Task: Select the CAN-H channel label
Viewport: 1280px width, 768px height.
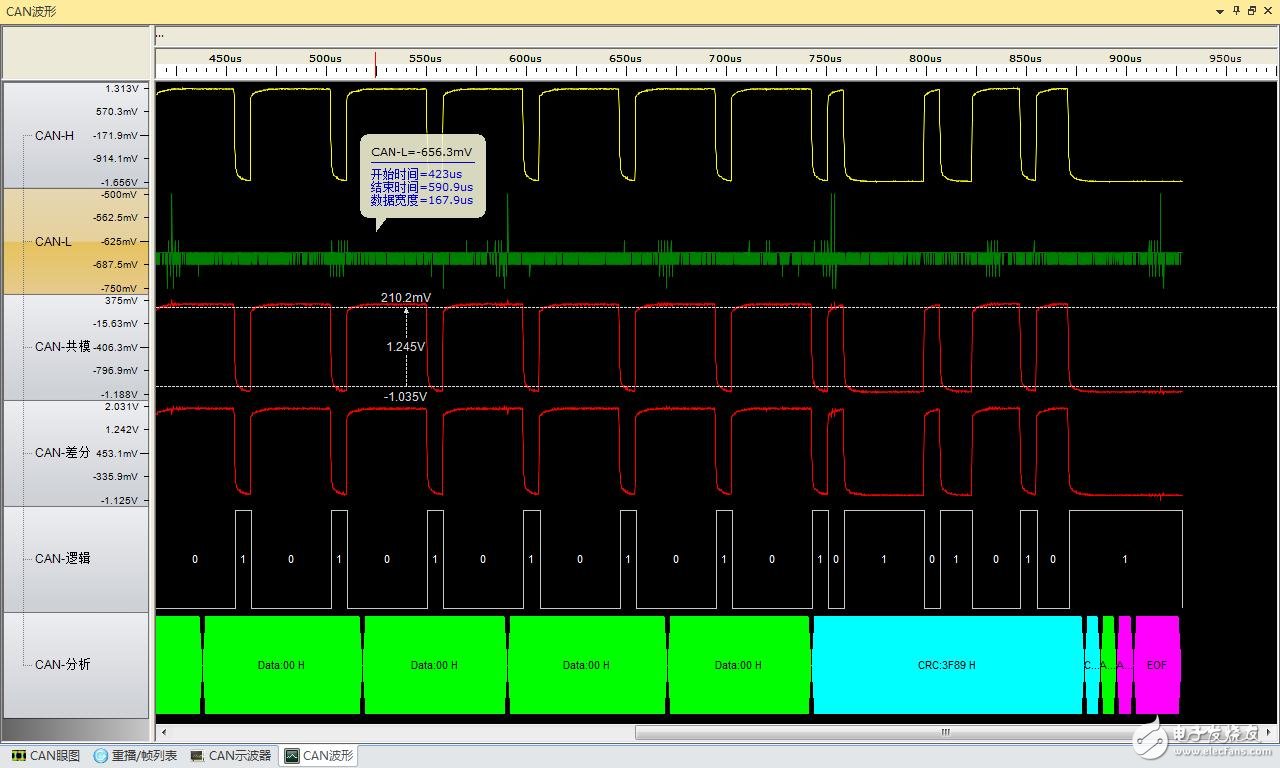Action: pyautogui.click(x=54, y=135)
